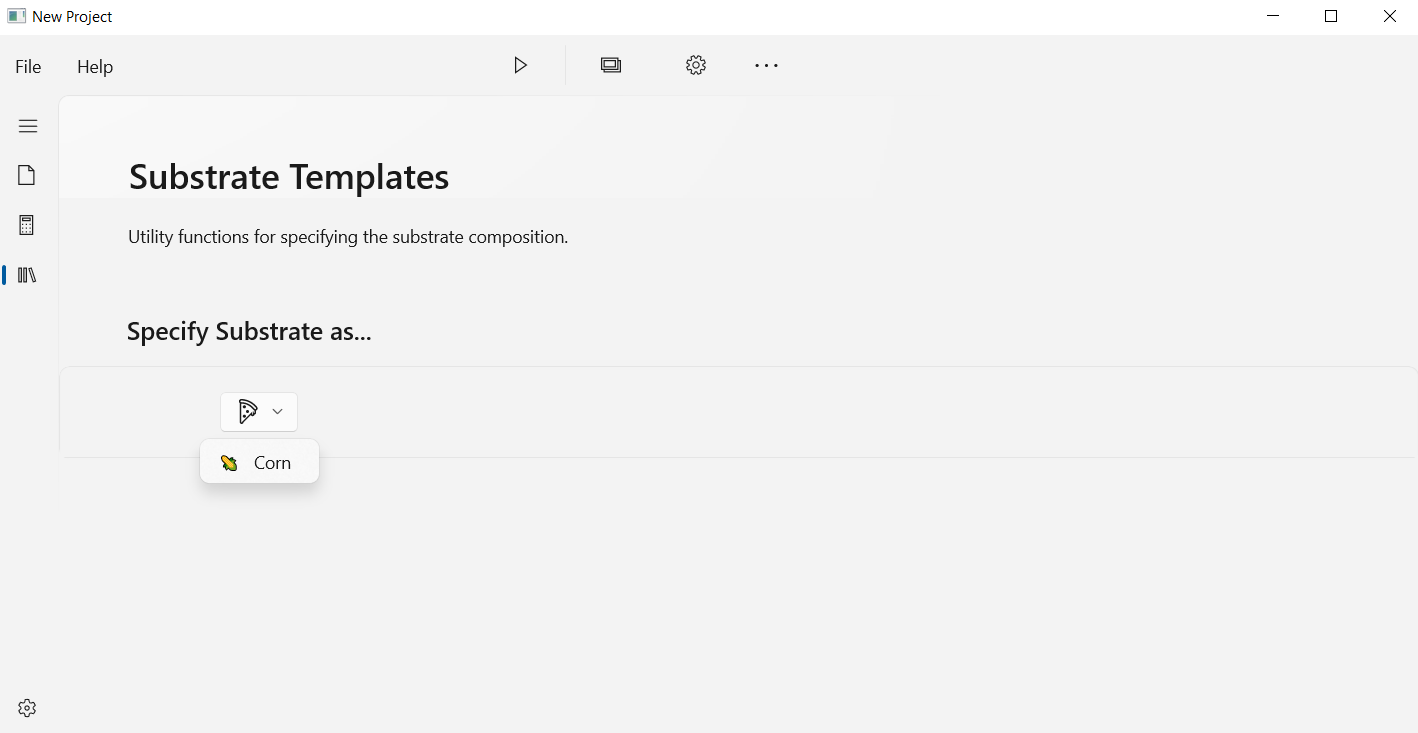
Task: Click the stacked windows toolbar icon
Action: pos(611,65)
